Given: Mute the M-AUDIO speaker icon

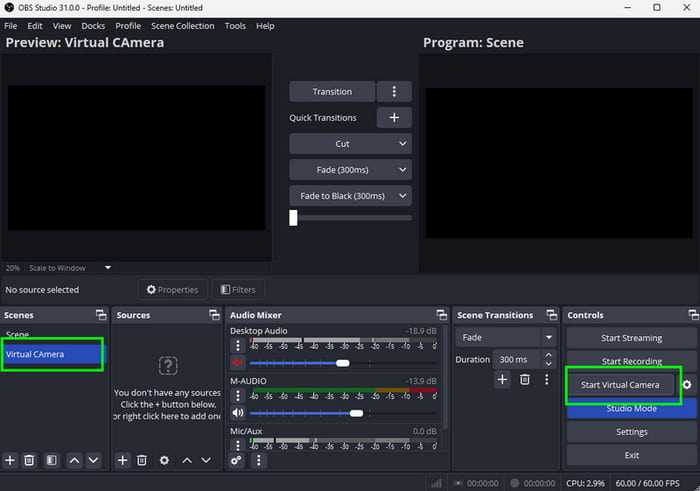Looking at the screenshot, I should click(x=238, y=412).
